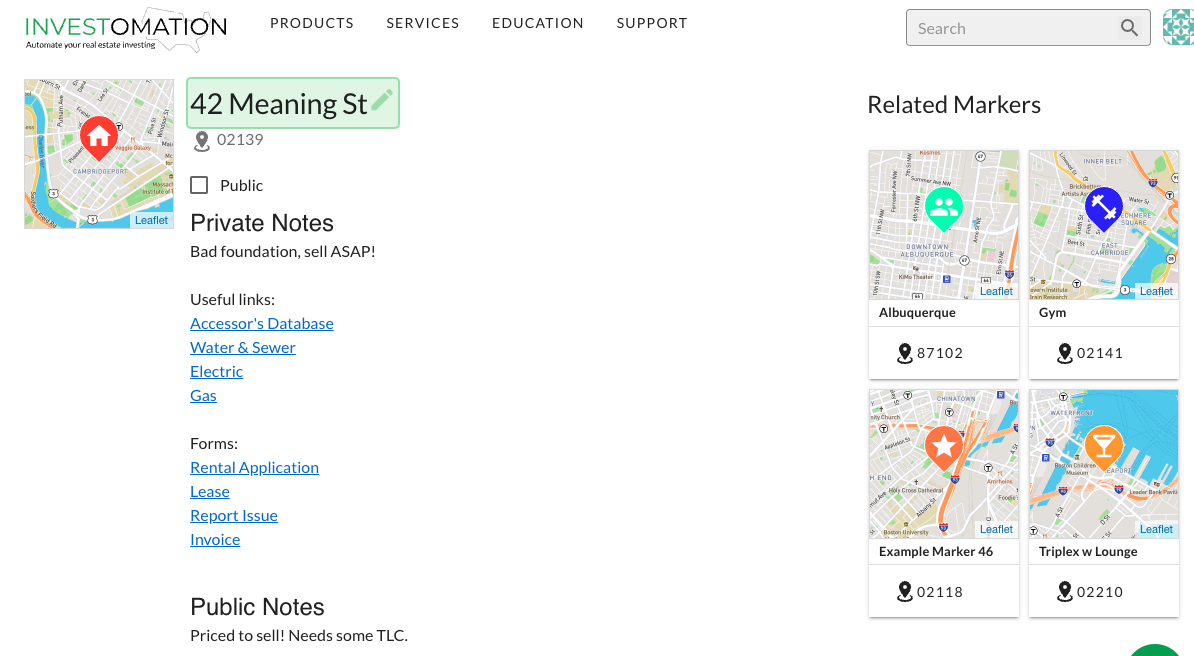Click the pencil edit icon beside address
Screen dimensions: 1194x656
(x=382, y=100)
